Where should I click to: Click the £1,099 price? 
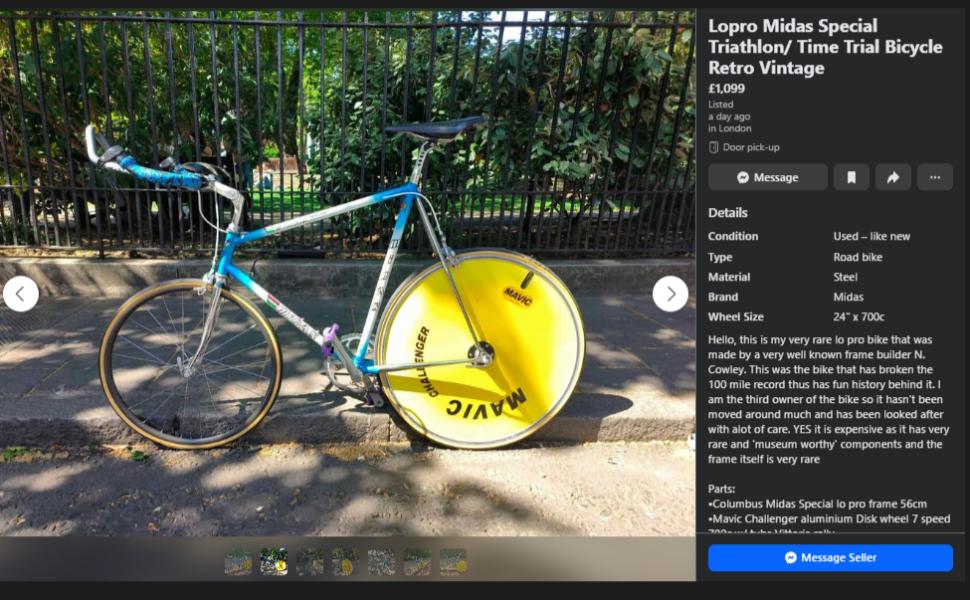(726, 88)
